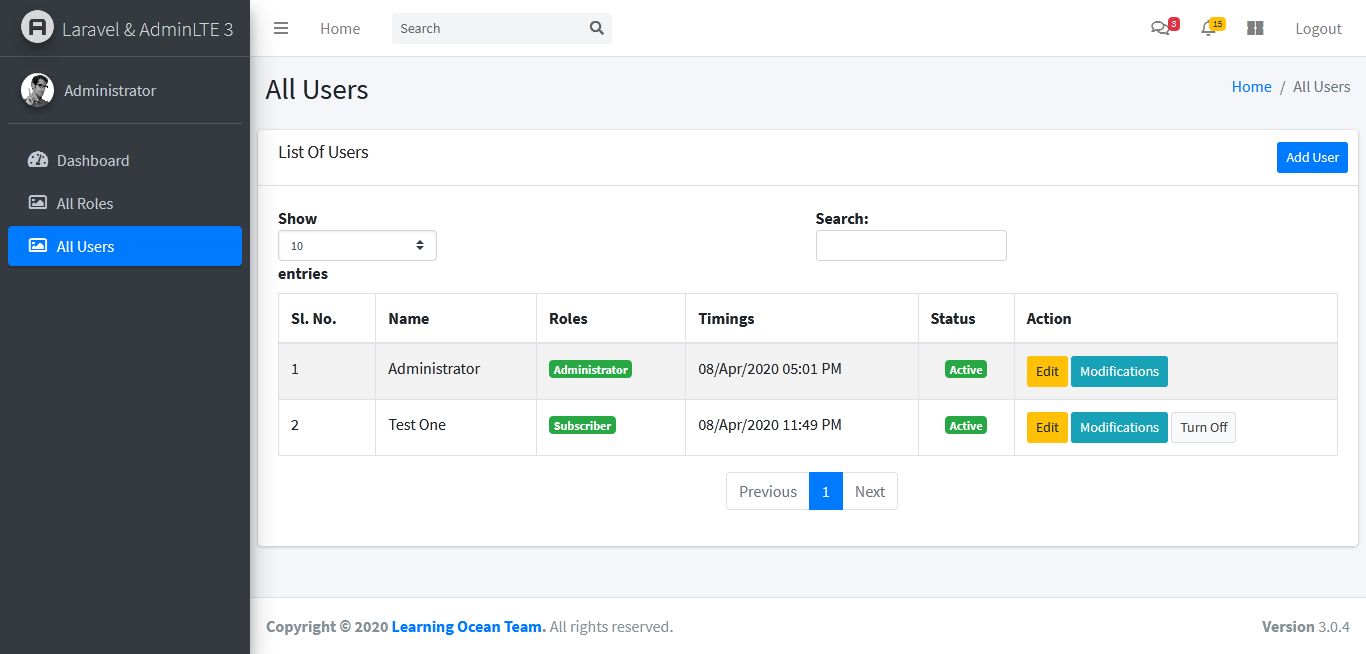
Task: Click the search magnifier icon
Action: [x=597, y=28]
